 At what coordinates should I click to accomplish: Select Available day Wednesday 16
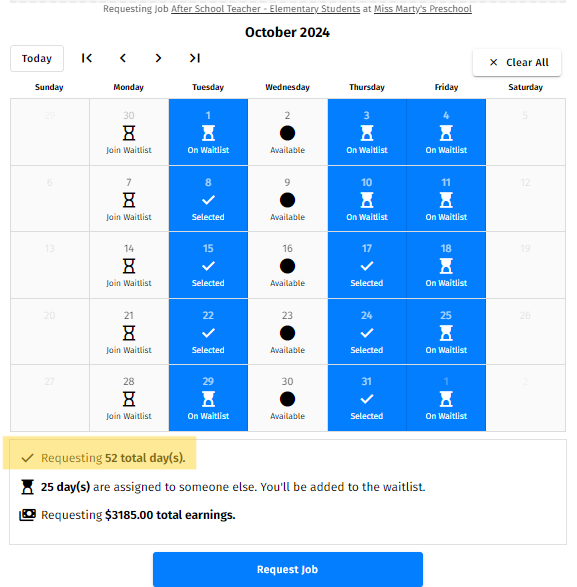click(x=287, y=265)
